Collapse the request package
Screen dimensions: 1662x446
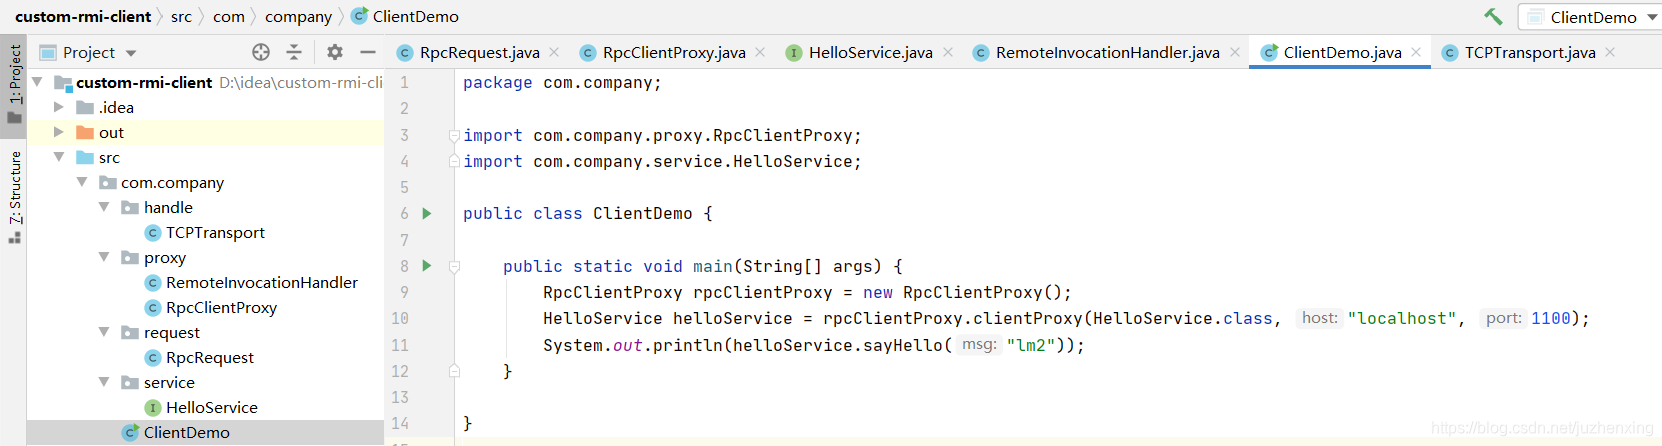104,332
